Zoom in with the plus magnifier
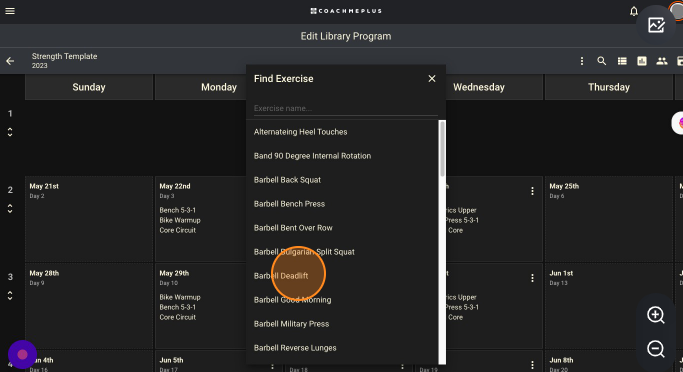The width and height of the screenshot is (683, 372). [656, 315]
